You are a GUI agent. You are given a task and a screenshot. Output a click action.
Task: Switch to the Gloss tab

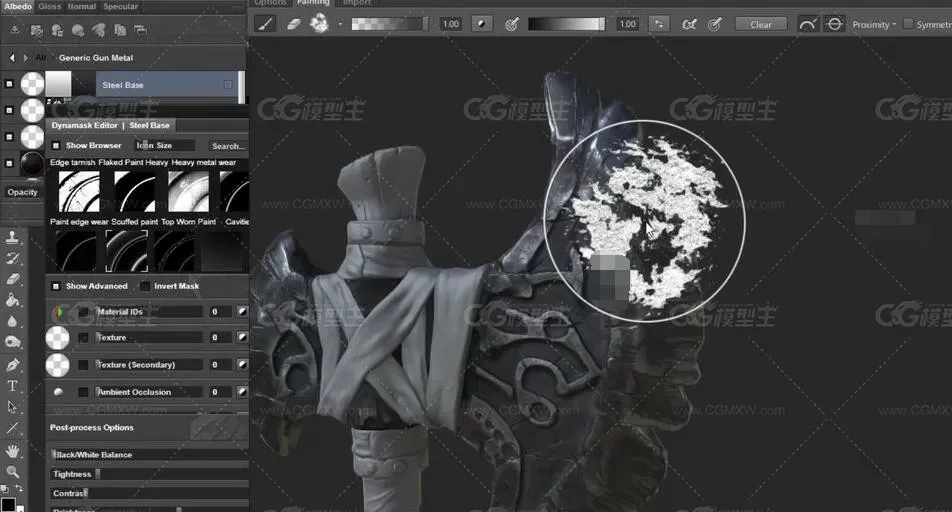pos(50,6)
